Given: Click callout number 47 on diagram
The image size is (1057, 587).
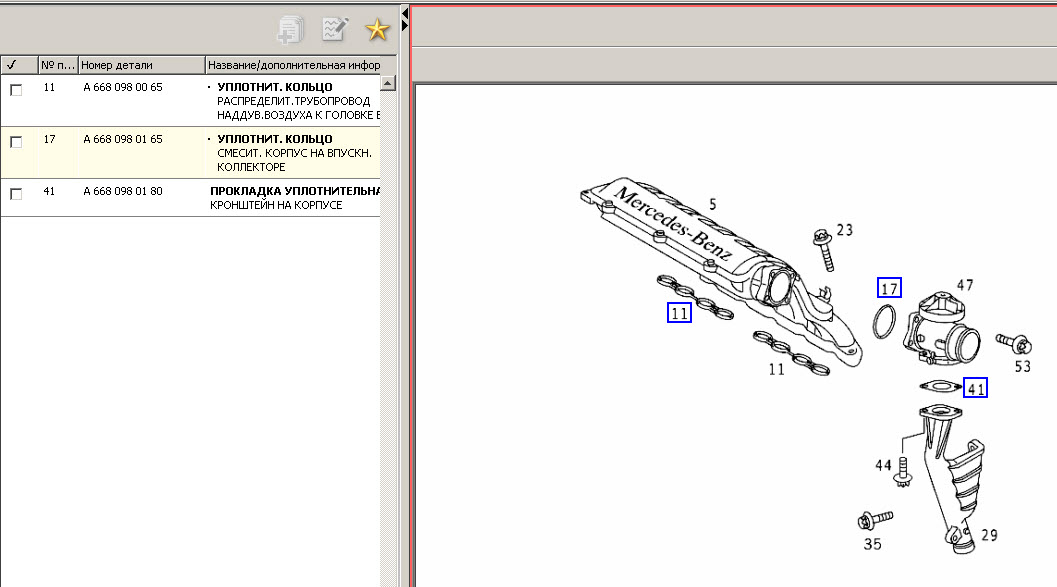Looking at the screenshot, I should tap(964, 286).
